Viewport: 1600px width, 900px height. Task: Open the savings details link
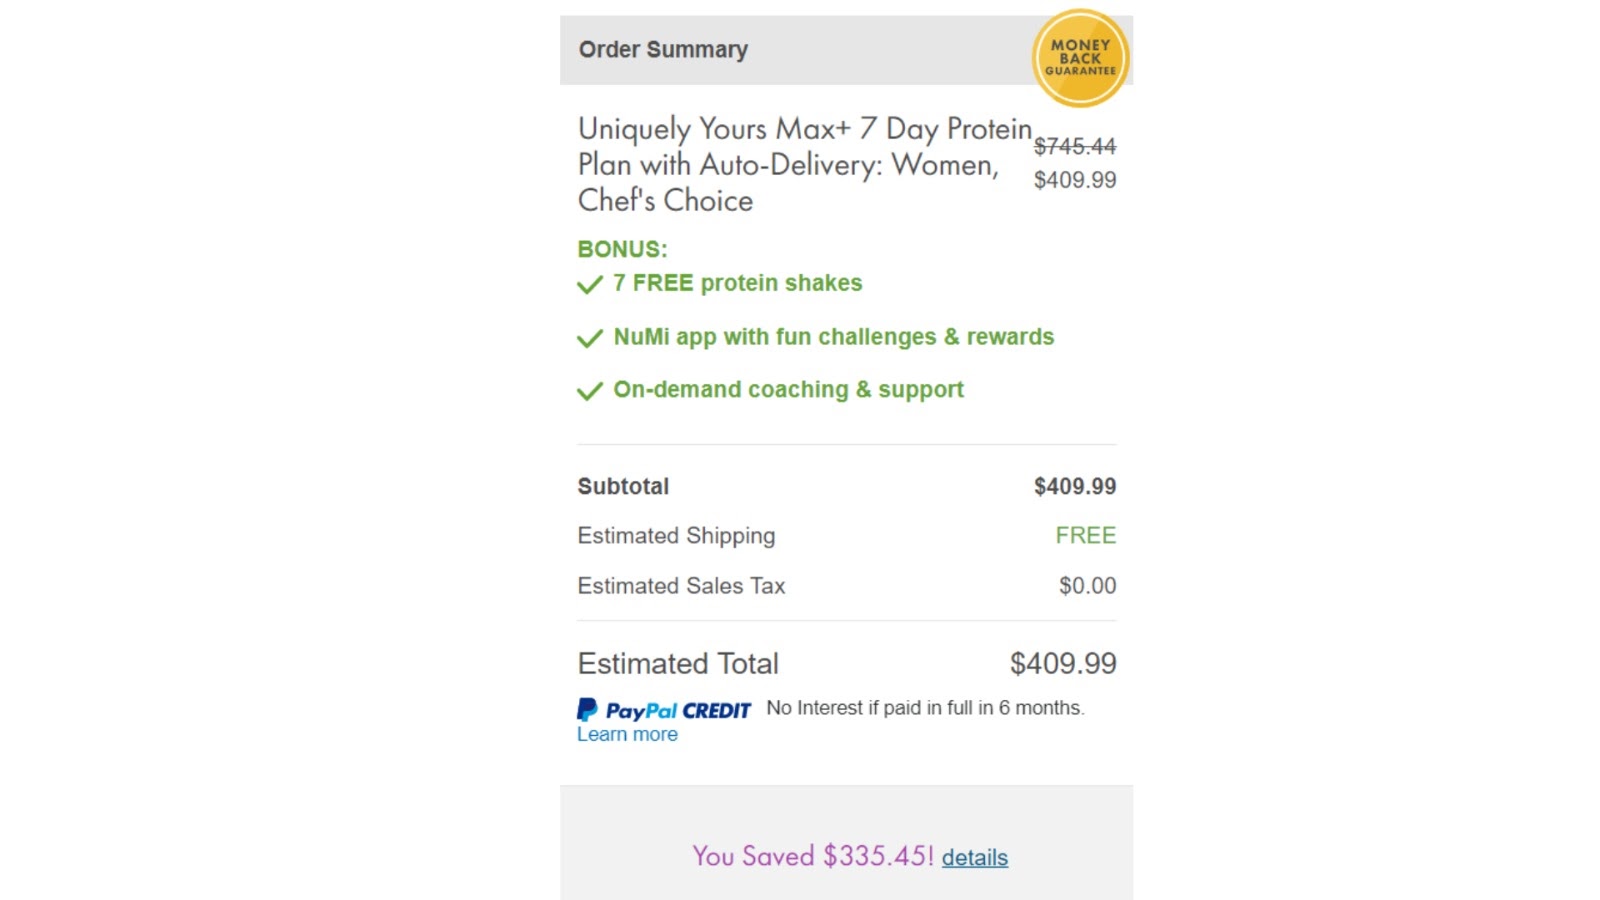click(974, 858)
